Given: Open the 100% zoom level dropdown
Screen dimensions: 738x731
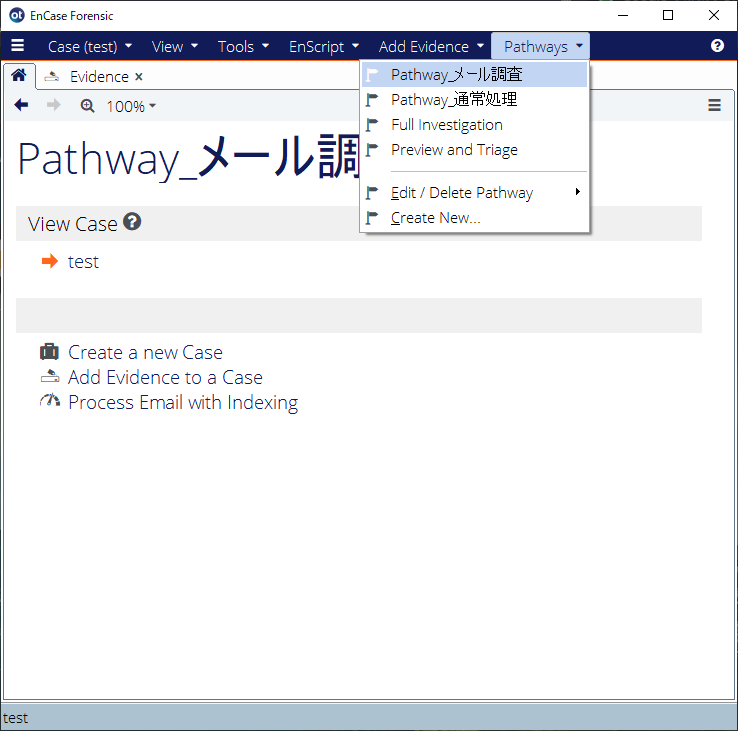Looking at the screenshot, I should coord(131,106).
